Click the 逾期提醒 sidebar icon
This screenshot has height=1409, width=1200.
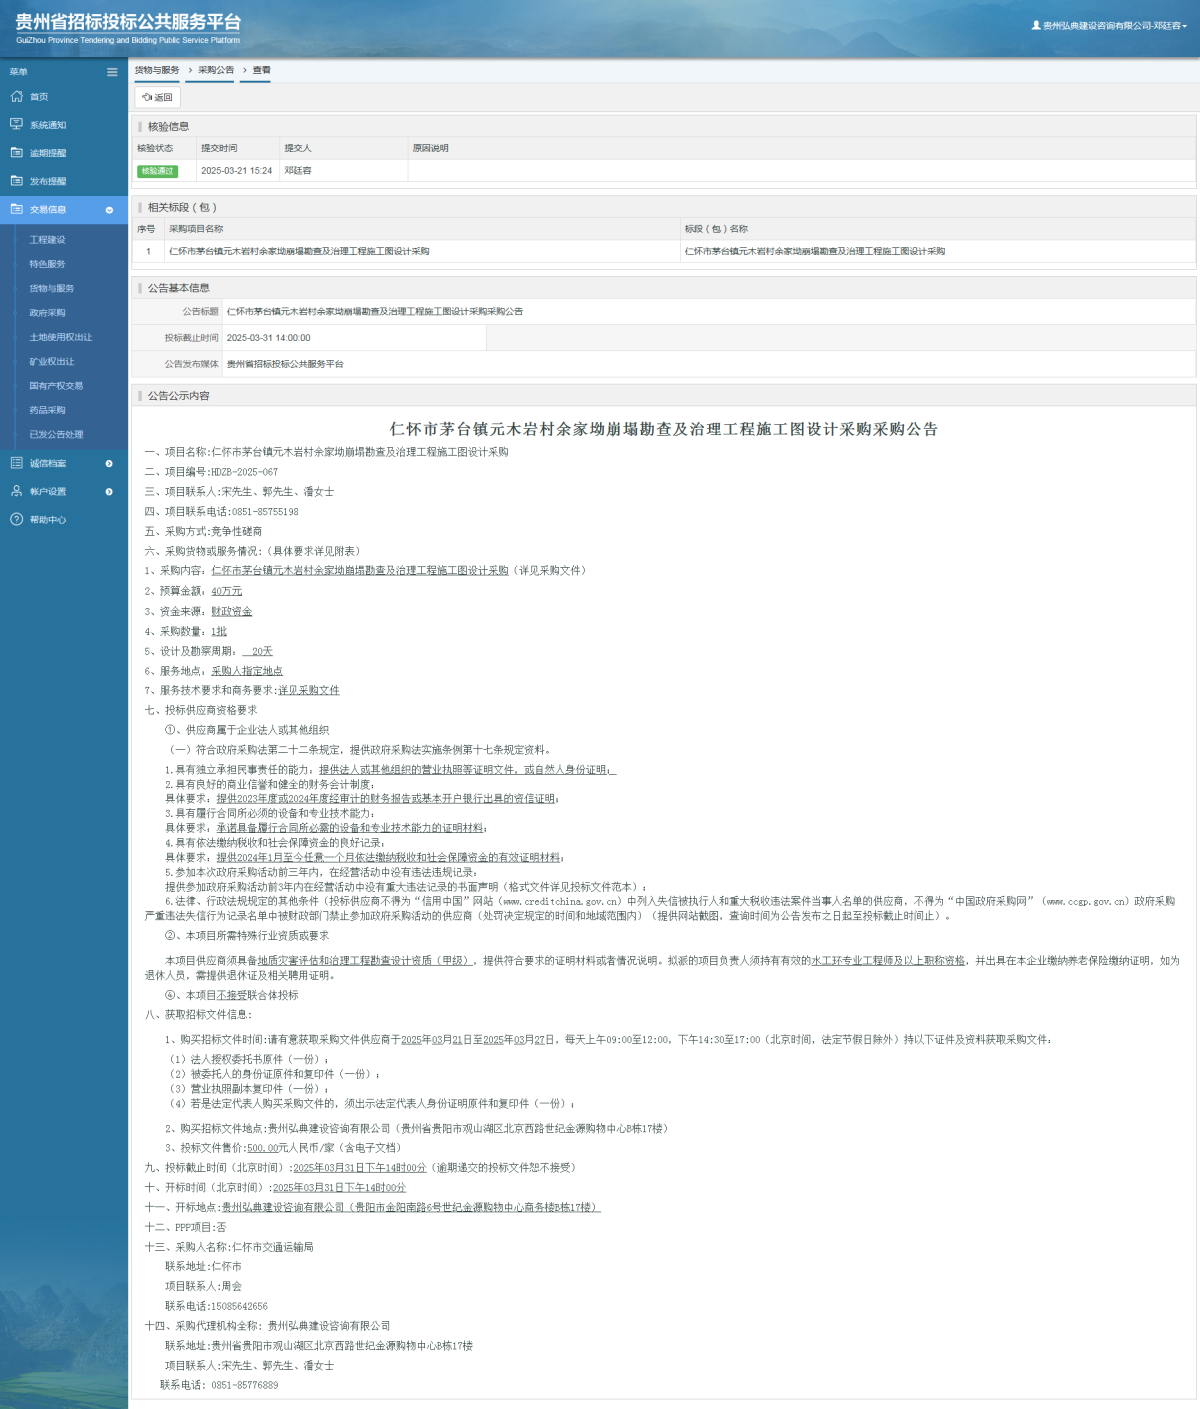click(16, 153)
